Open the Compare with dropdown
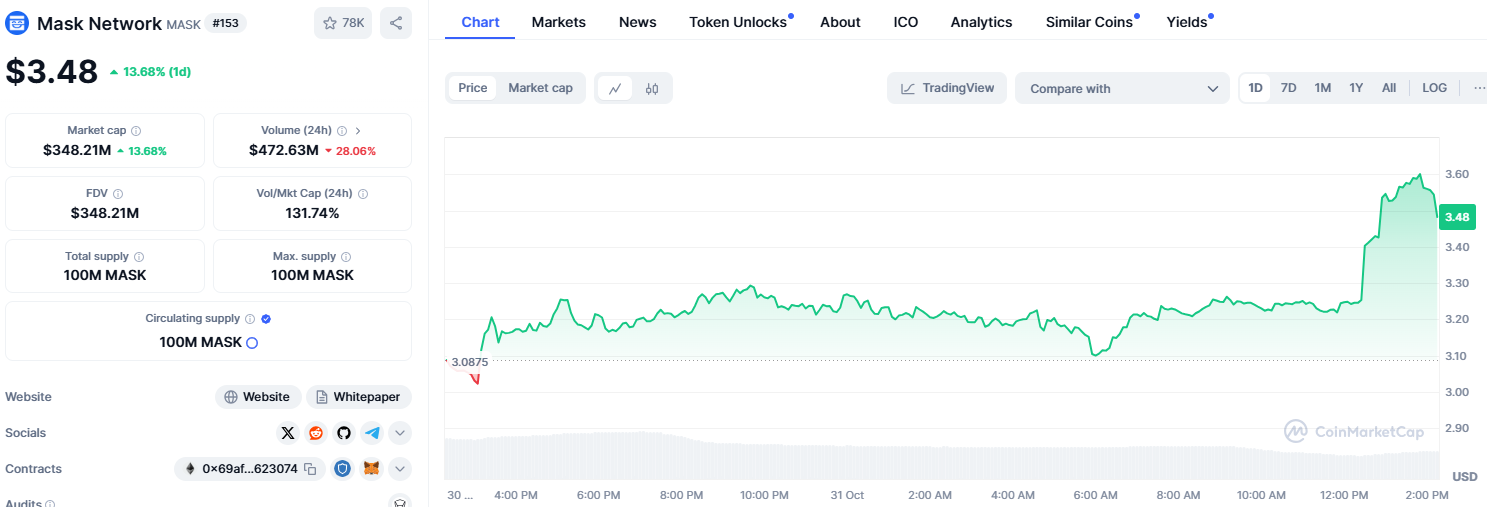Image resolution: width=1487 pixels, height=507 pixels. (x=1122, y=88)
